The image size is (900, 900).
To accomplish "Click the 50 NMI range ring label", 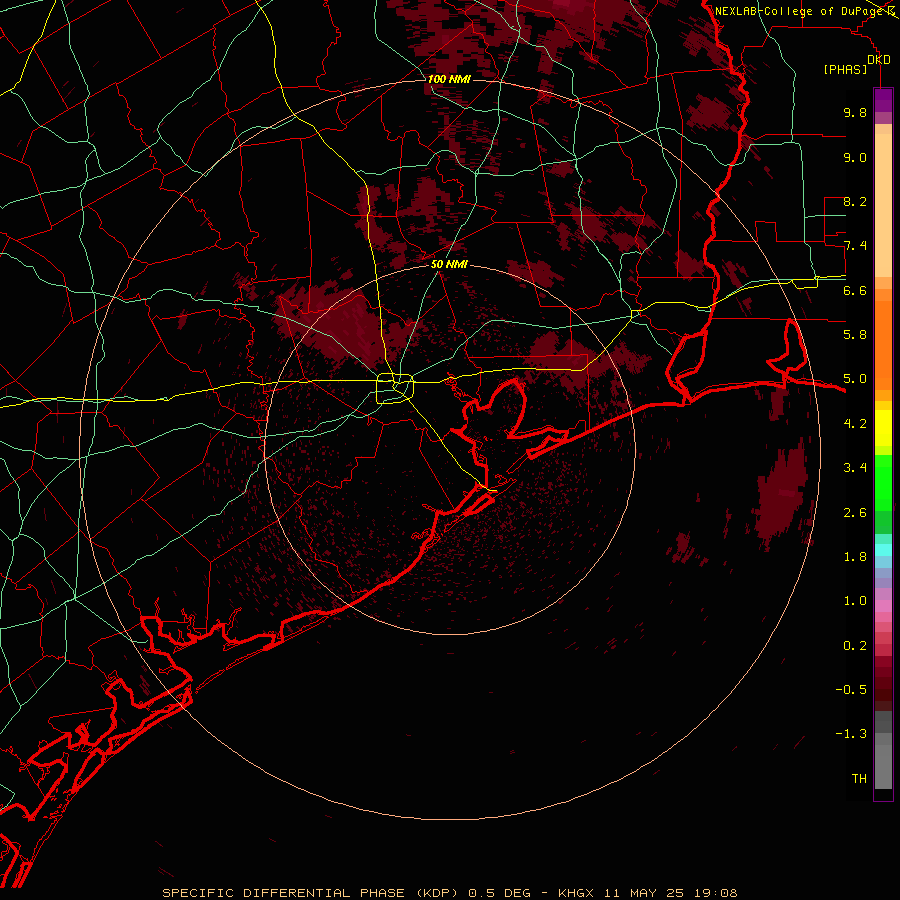I will [x=449, y=264].
